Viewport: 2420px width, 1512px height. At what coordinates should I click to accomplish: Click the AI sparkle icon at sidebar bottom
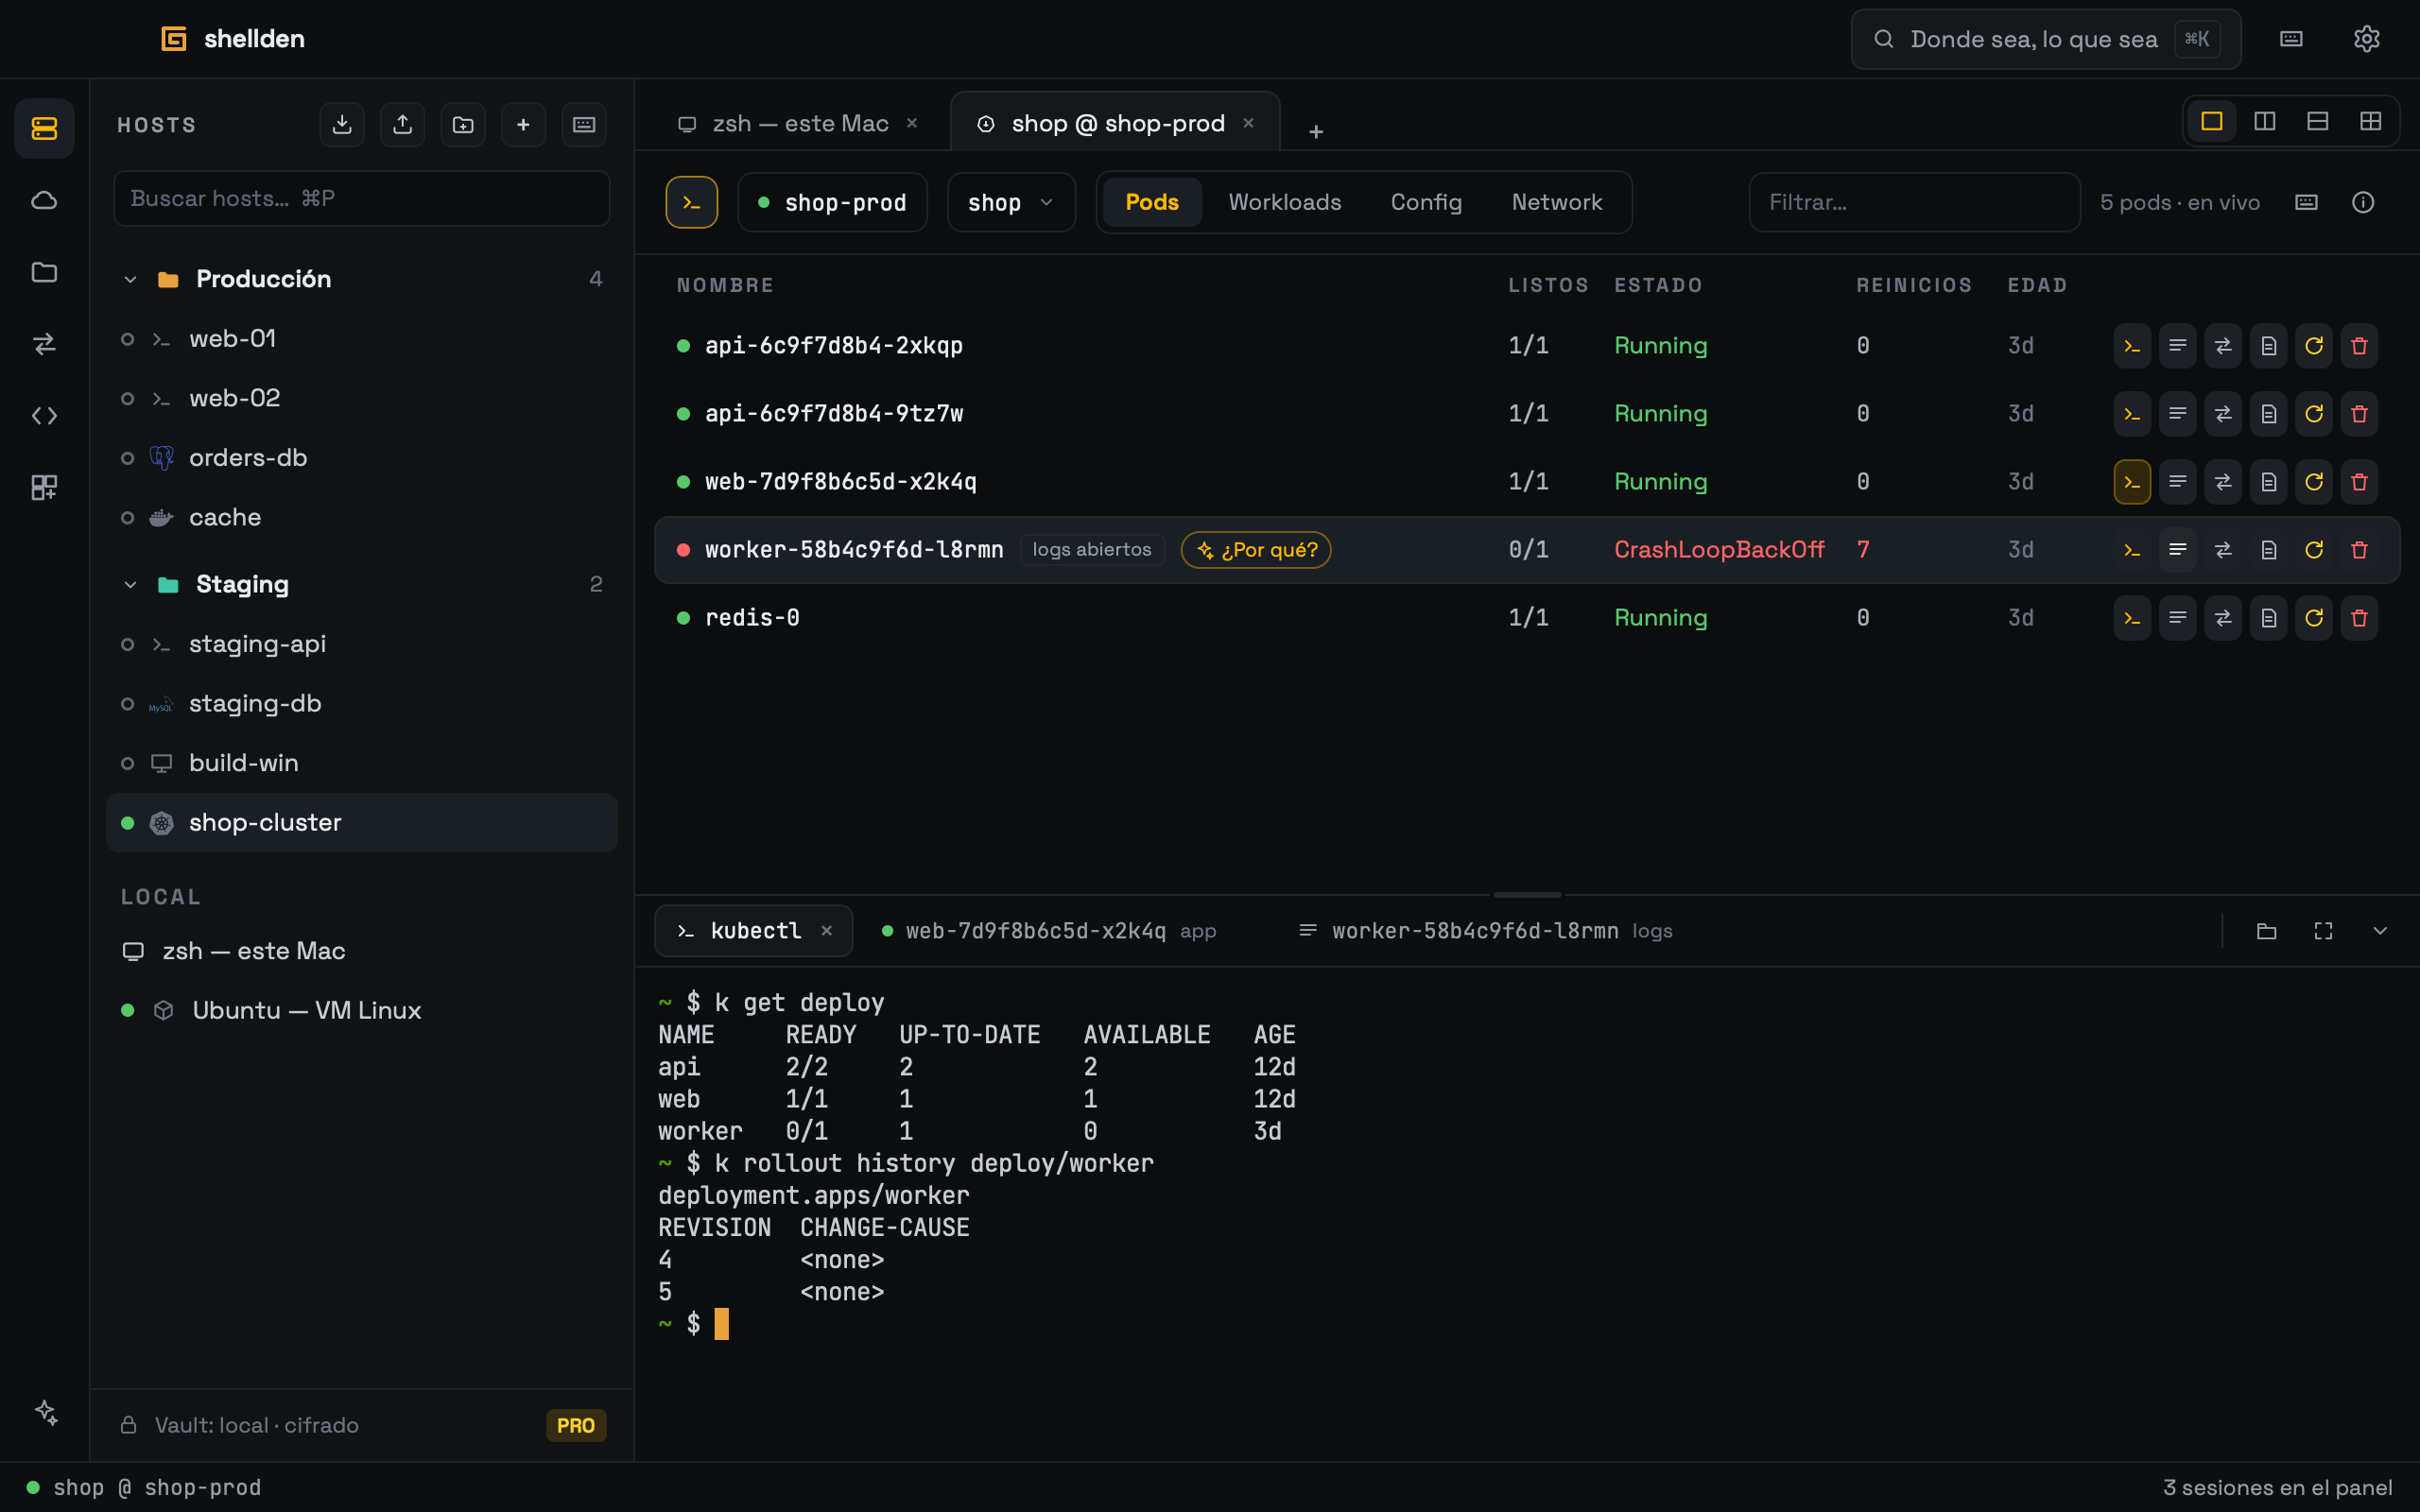click(x=46, y=1412)
